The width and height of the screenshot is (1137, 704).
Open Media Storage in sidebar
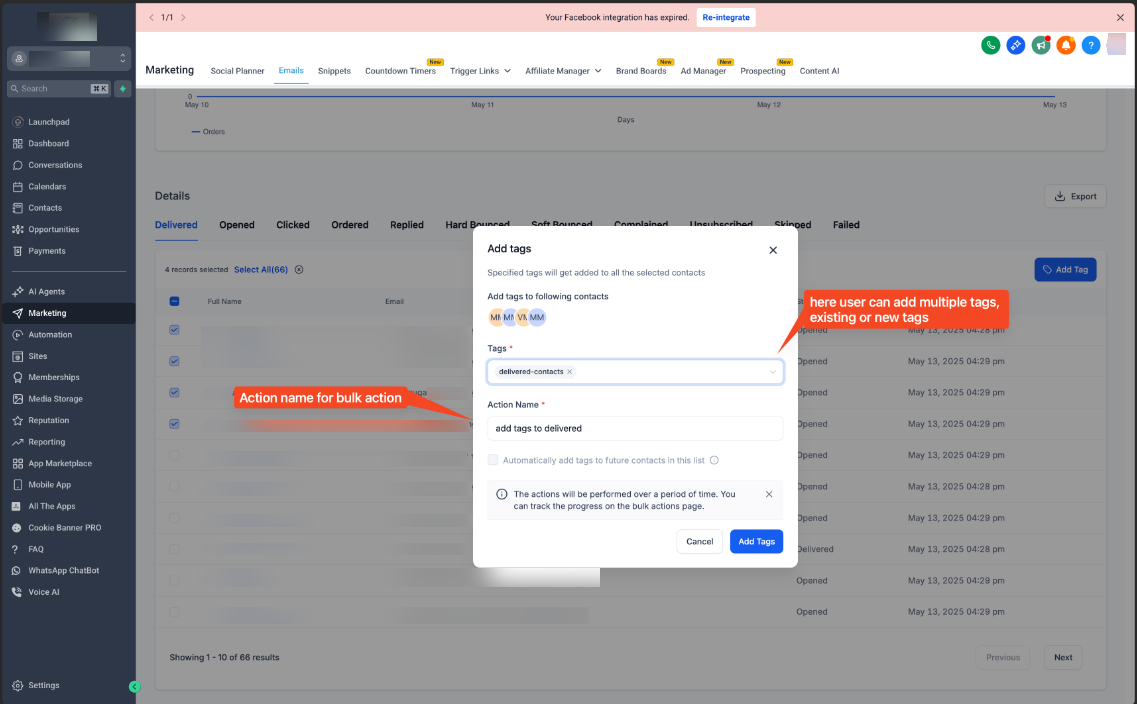55,399
